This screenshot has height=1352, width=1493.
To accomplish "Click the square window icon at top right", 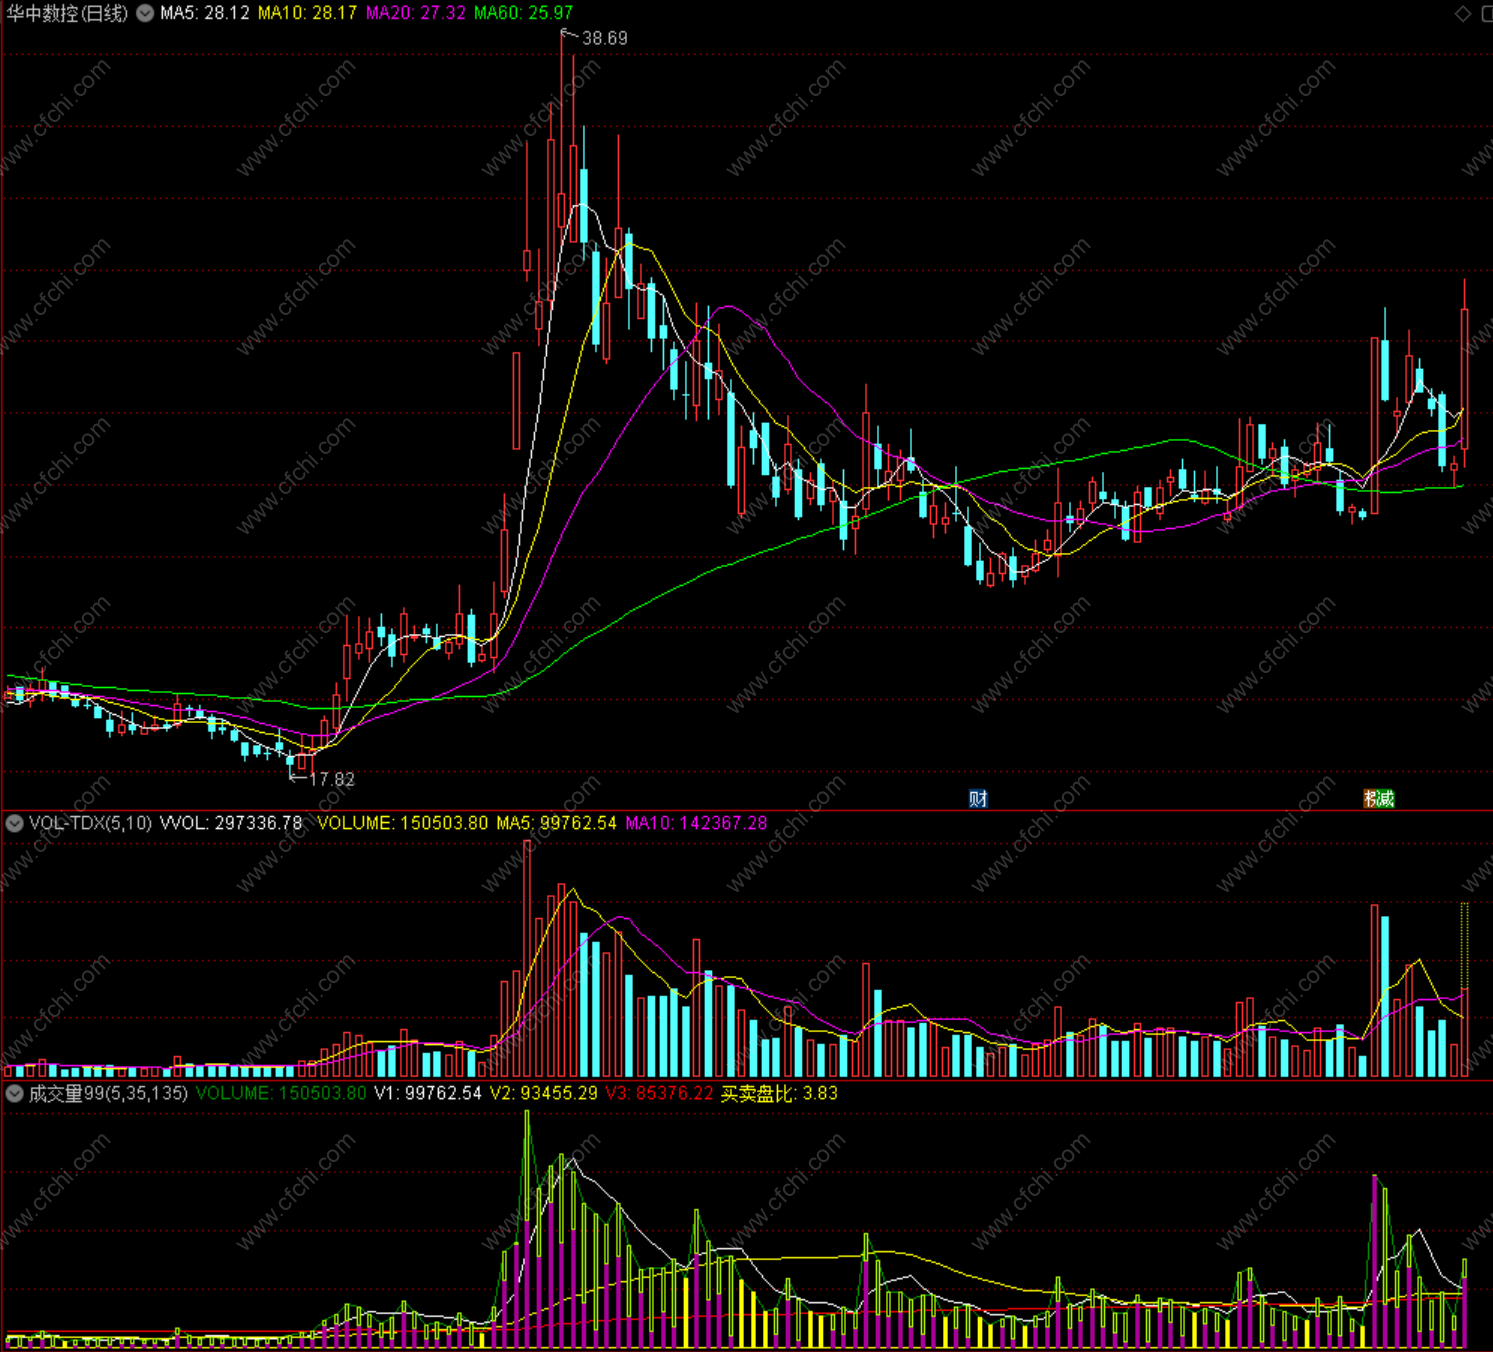I will [1486, 13].
